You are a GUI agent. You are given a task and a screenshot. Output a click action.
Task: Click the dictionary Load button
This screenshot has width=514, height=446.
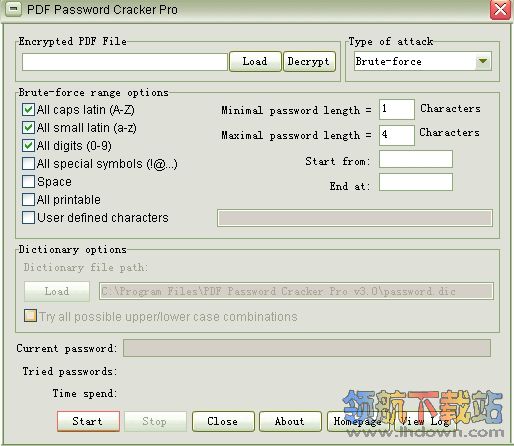click(57, 291)
